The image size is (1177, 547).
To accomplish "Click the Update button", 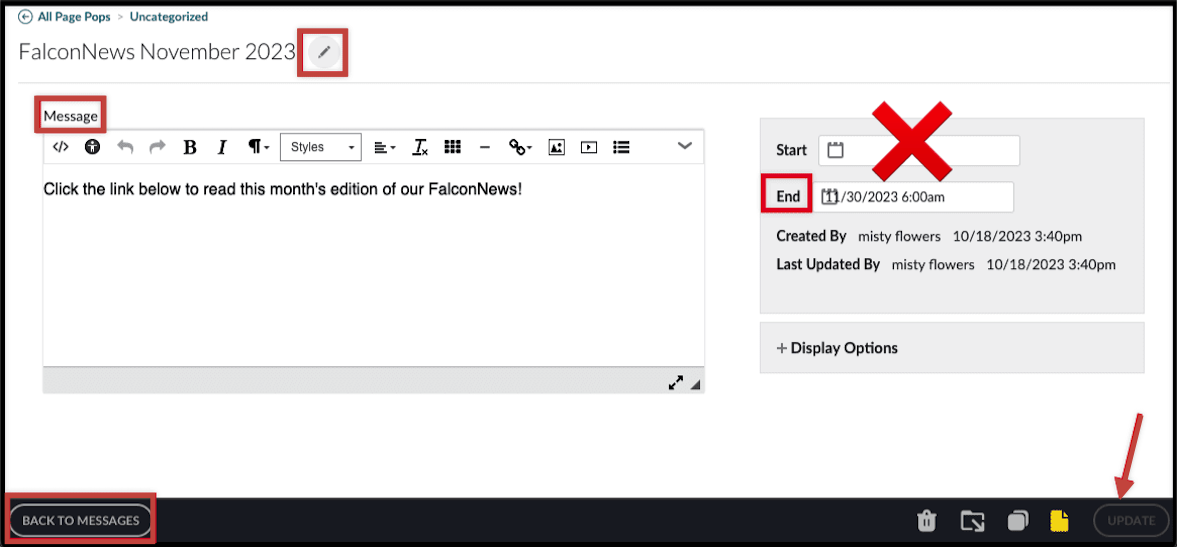I will point(1131,520).
